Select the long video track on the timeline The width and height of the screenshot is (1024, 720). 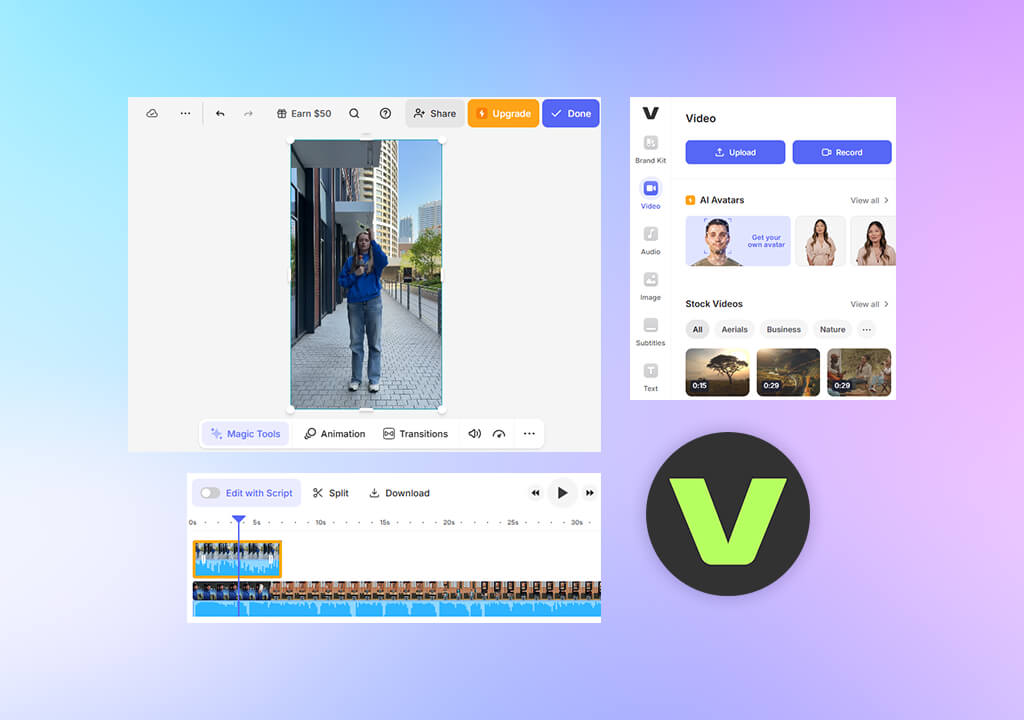pos(397,599)
